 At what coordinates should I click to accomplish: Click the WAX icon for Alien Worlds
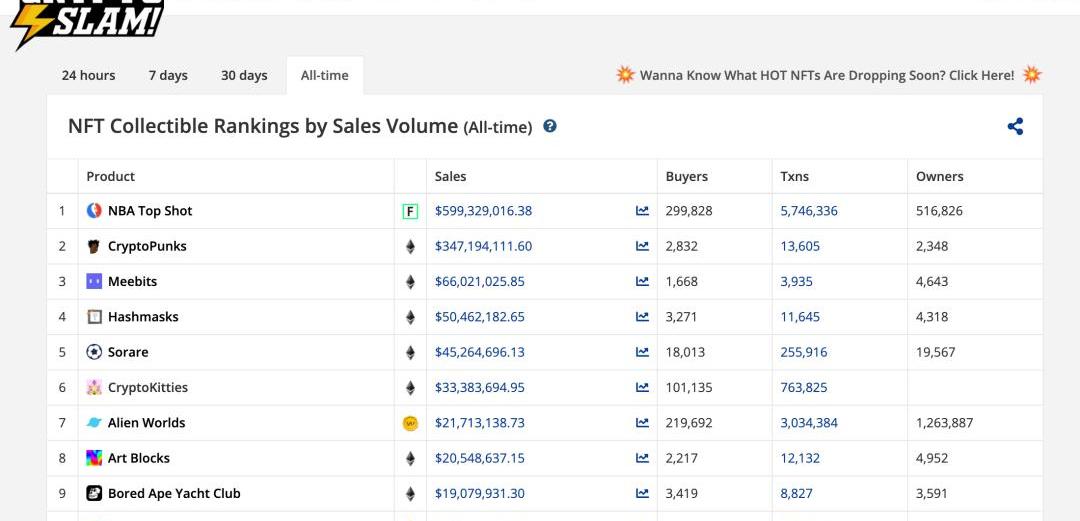[409, 423]
